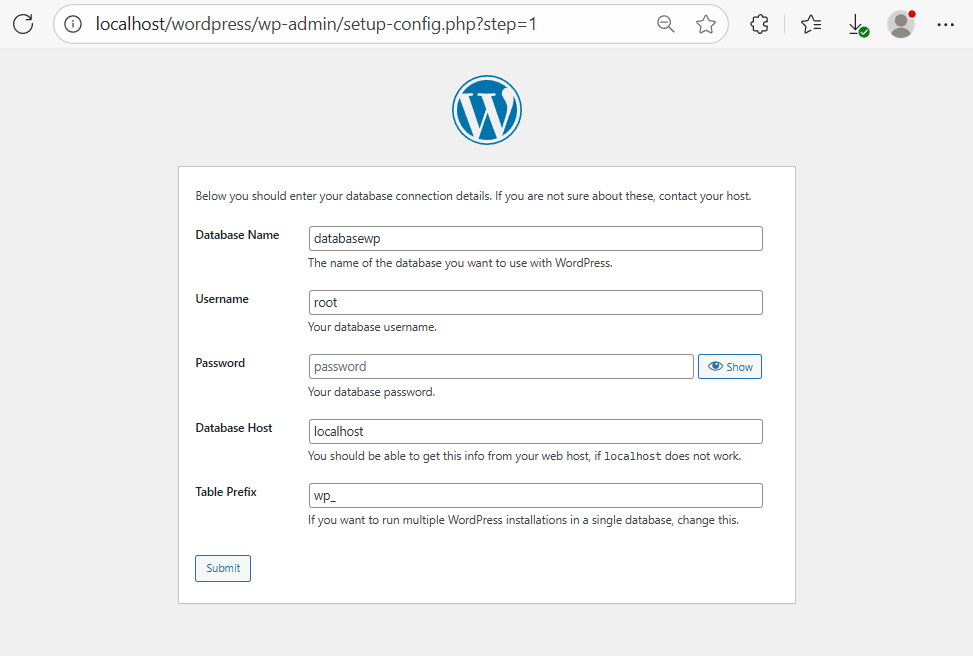
Task: Focus the Database Host field
Action: (x=535, y=431)
